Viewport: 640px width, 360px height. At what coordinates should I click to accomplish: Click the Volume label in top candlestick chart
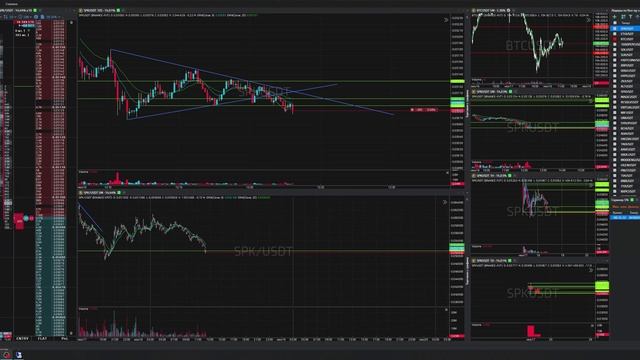pos(83,172)
